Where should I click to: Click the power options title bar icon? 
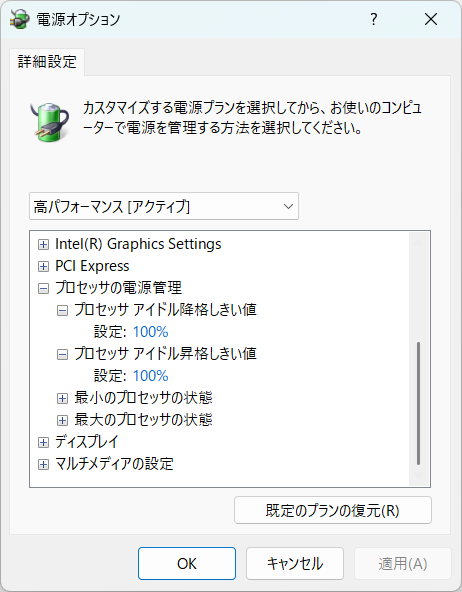tap(20, 19)
